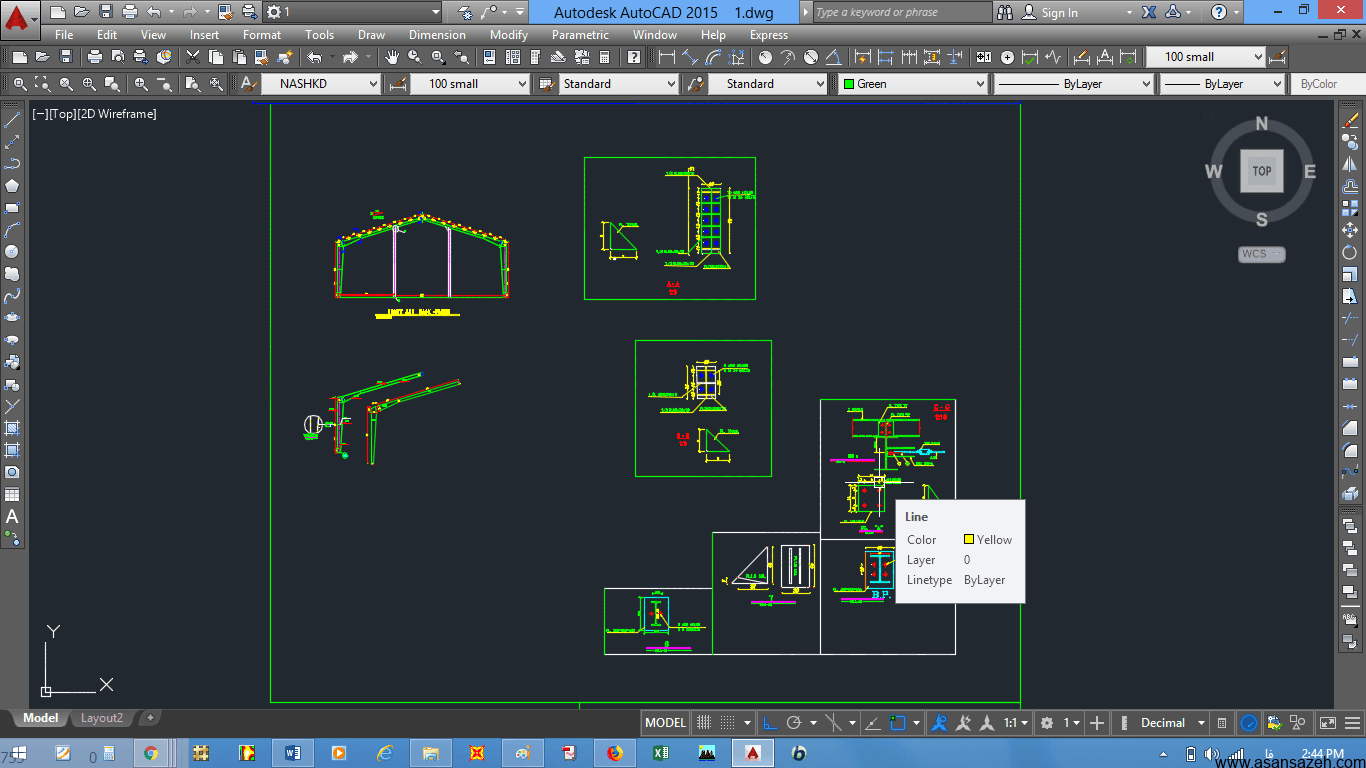The height and width of the screenshot is (768, 1366).
Task: Open the Green color control dropdown
Action: point(913,84)
